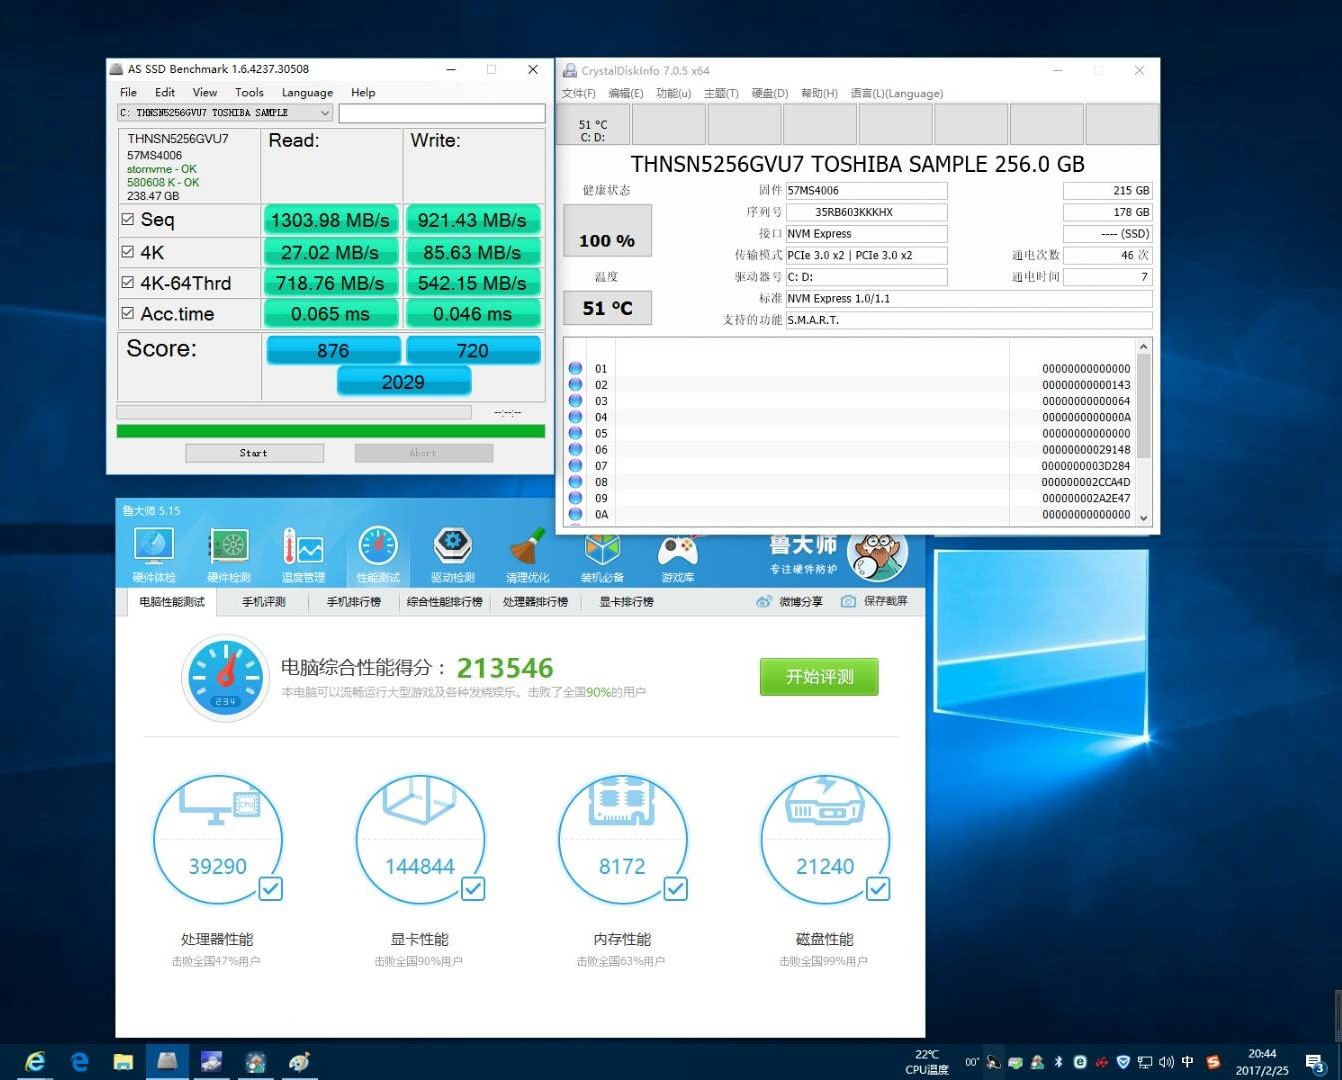Click the 内存性能 memory score circle icon
Image resolution: width=1342 pixels, height=1080 pixels.
point(622,838)
